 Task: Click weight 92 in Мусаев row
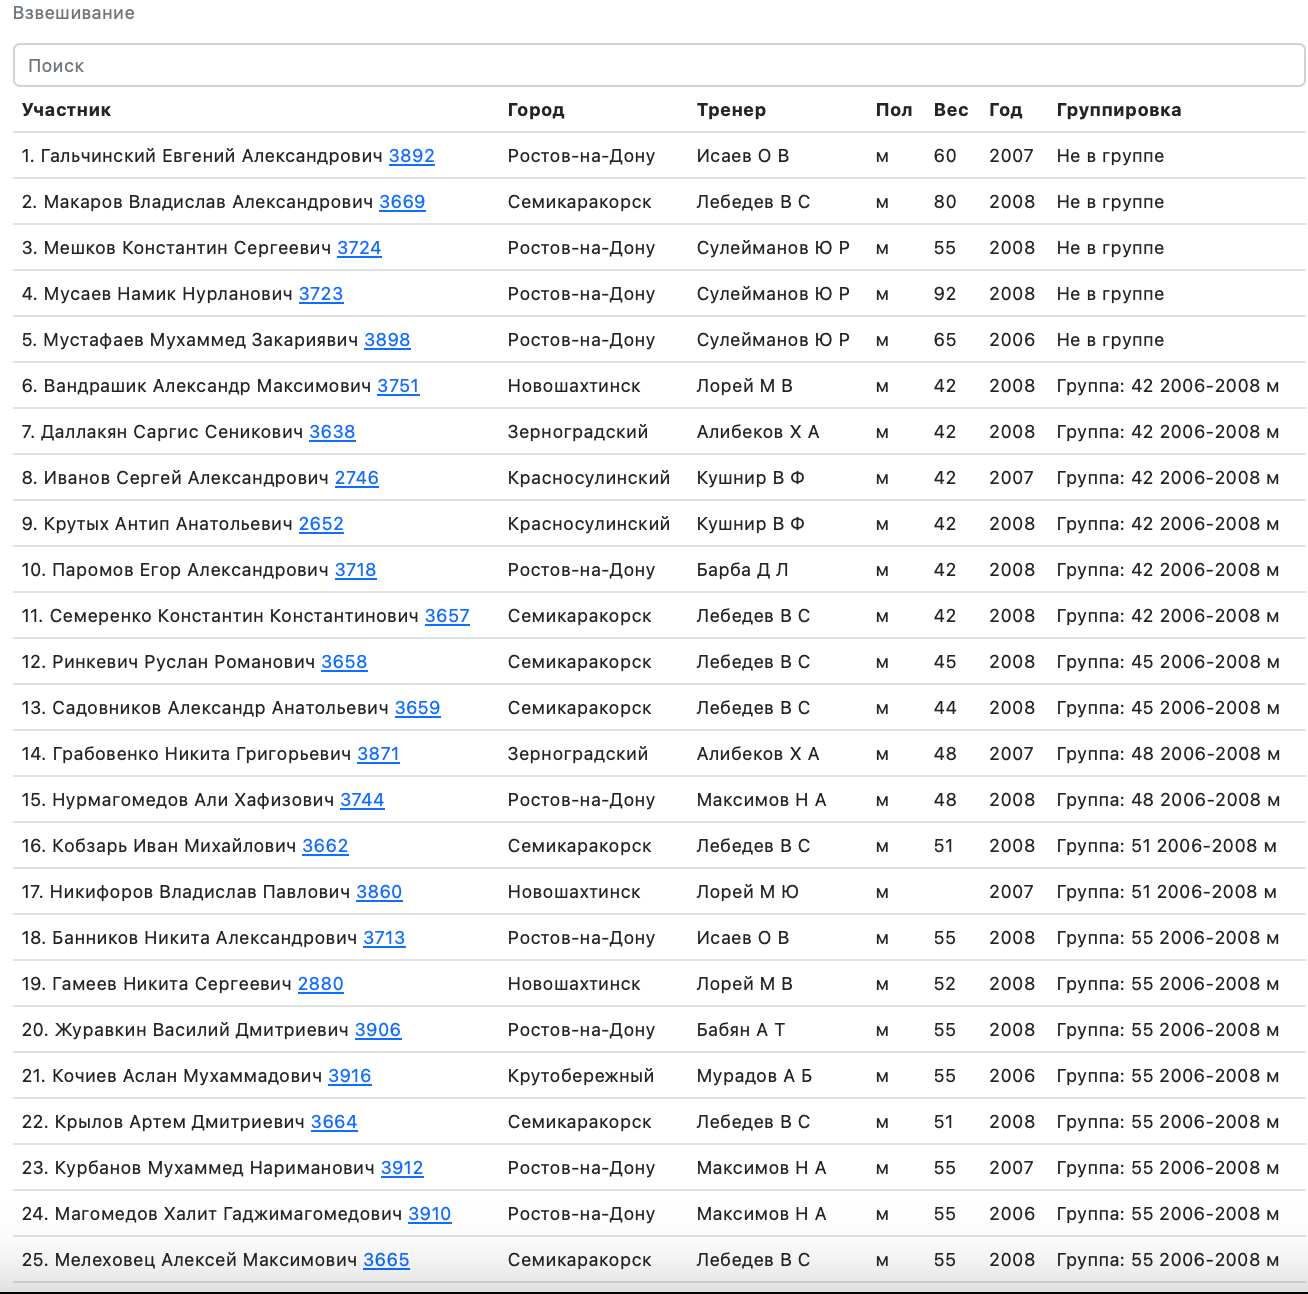pyautogui.click(x=945, y=294)
